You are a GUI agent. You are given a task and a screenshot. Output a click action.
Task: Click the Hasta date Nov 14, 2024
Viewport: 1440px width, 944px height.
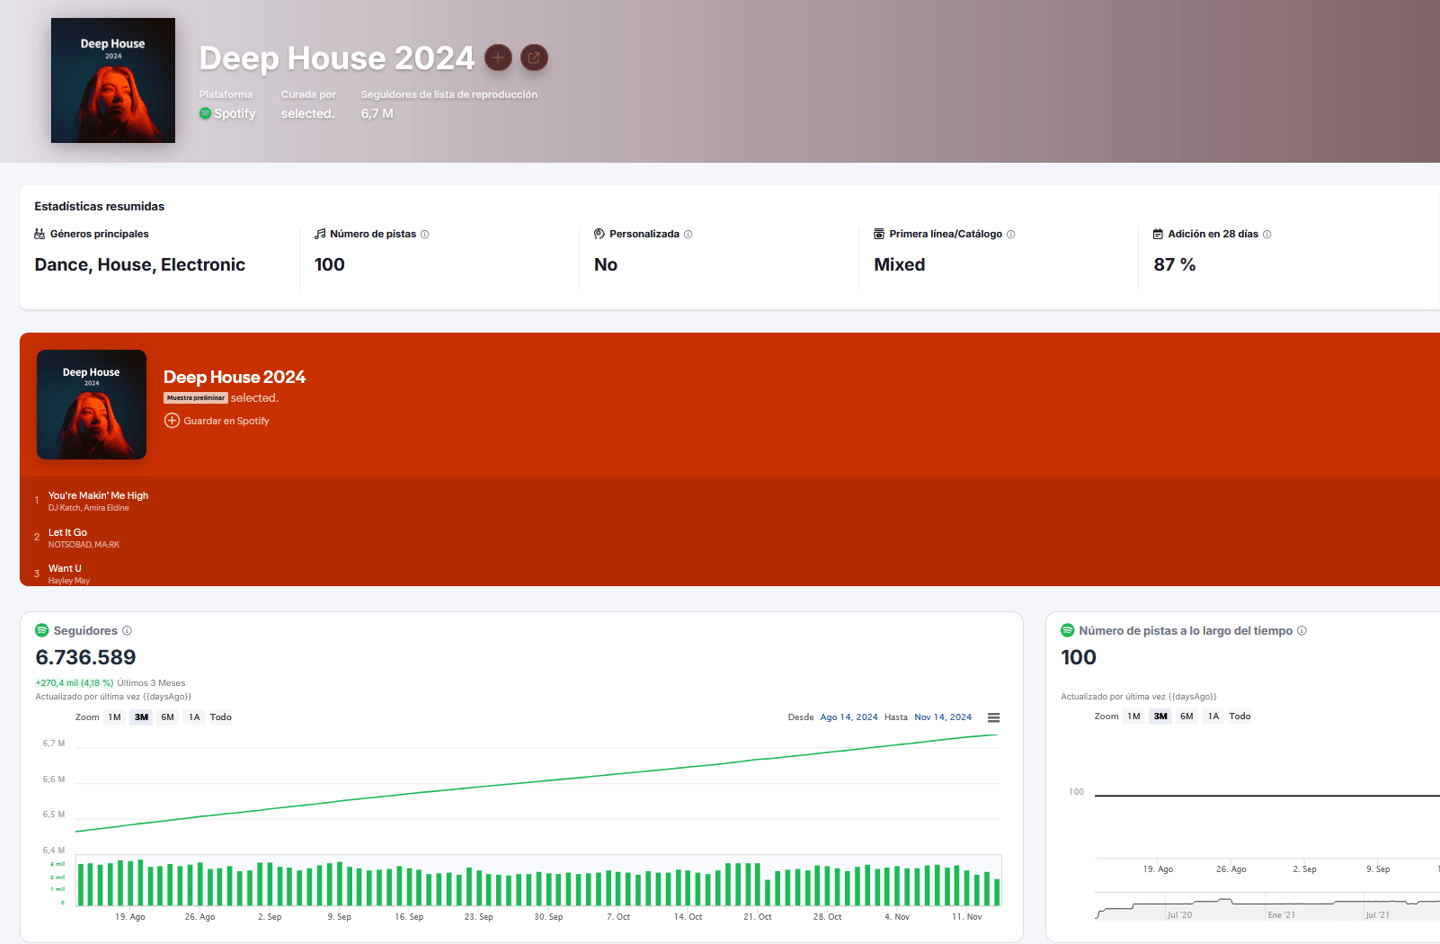tap(943, 717)
